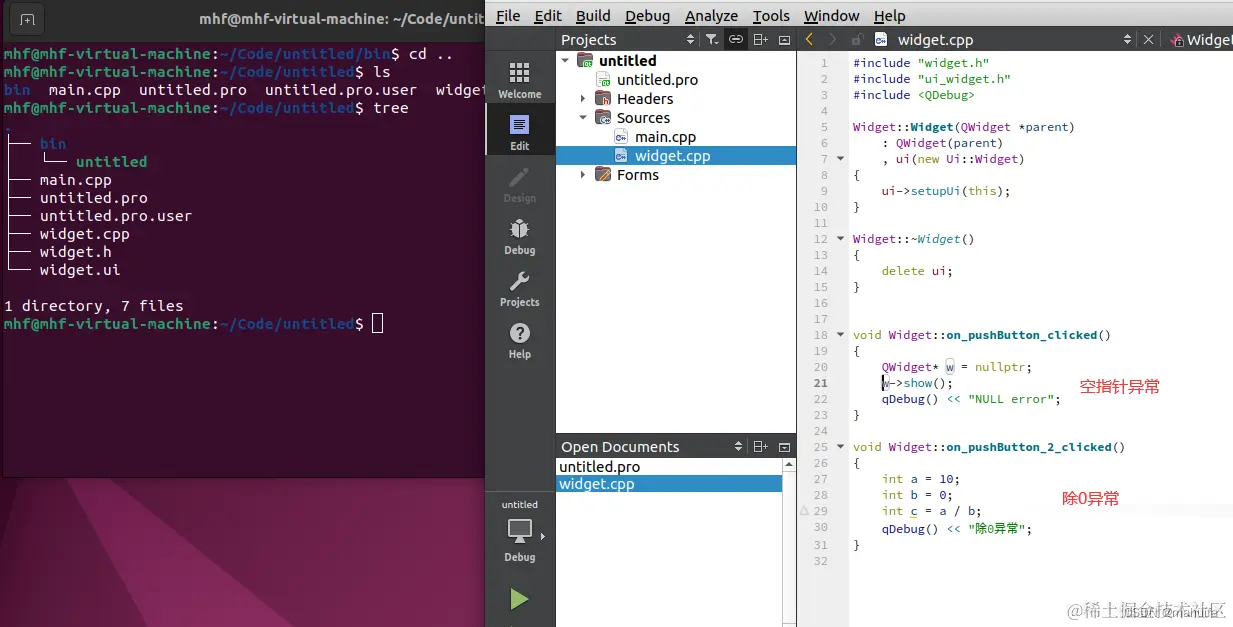Viewport: 1233px width, 627px height.
Task: Select untitled.pro in the project tree
Action: point(657,80)
